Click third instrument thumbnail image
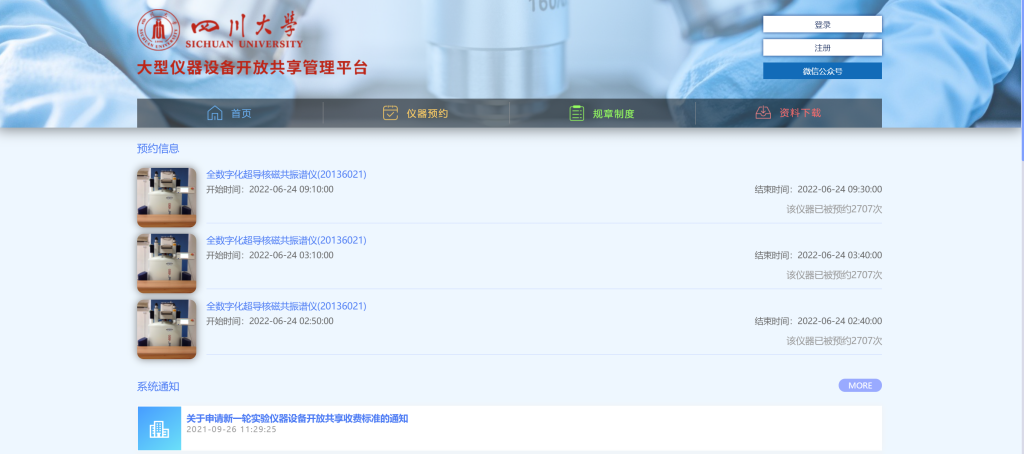 pos(166,328)
